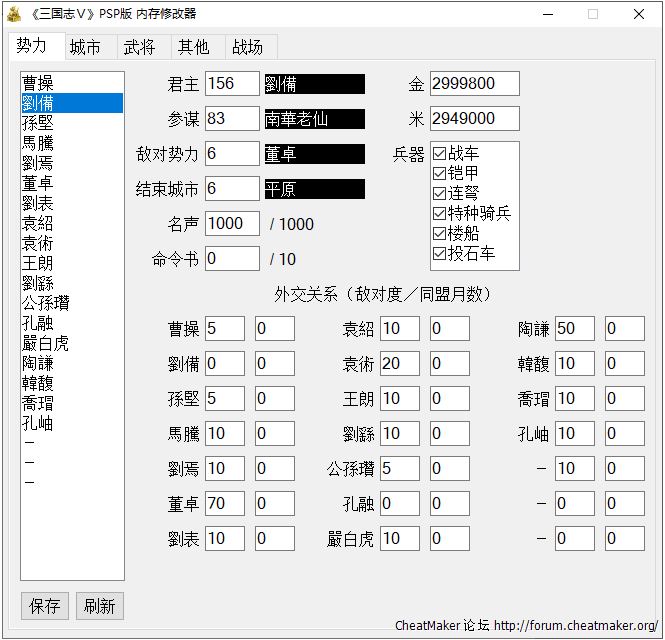Click the 米 rice input field
The image size is (665, 640).
pyautogui.click(x=475, y=119)
